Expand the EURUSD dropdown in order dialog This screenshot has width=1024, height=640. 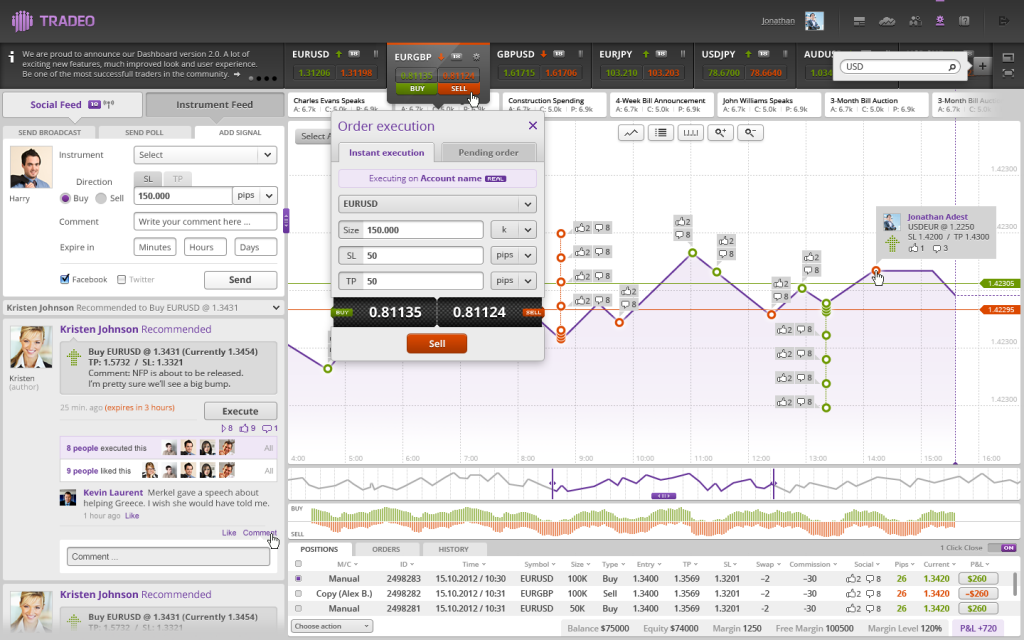(x=527, y=204)
